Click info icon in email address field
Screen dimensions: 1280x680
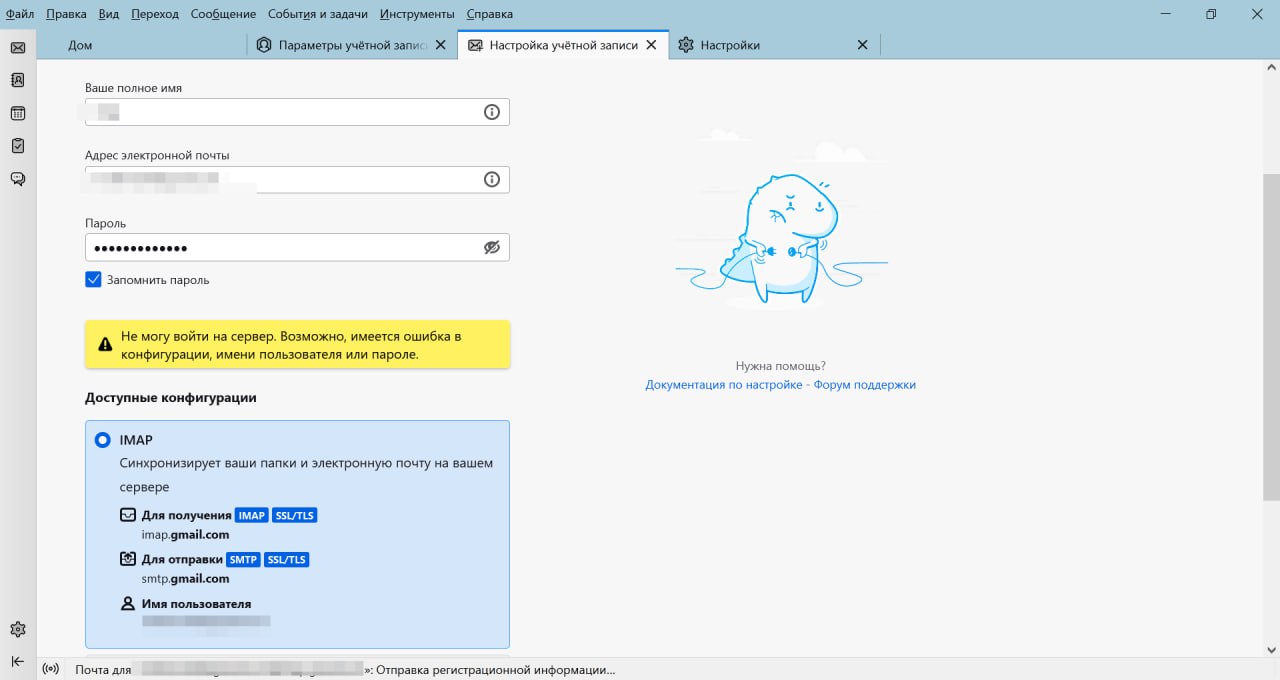tap(491, 179)
